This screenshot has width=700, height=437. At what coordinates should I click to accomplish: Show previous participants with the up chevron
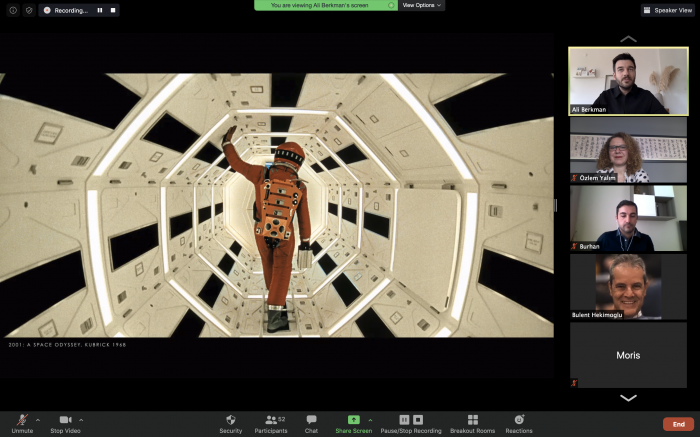[x=628, y=39]
